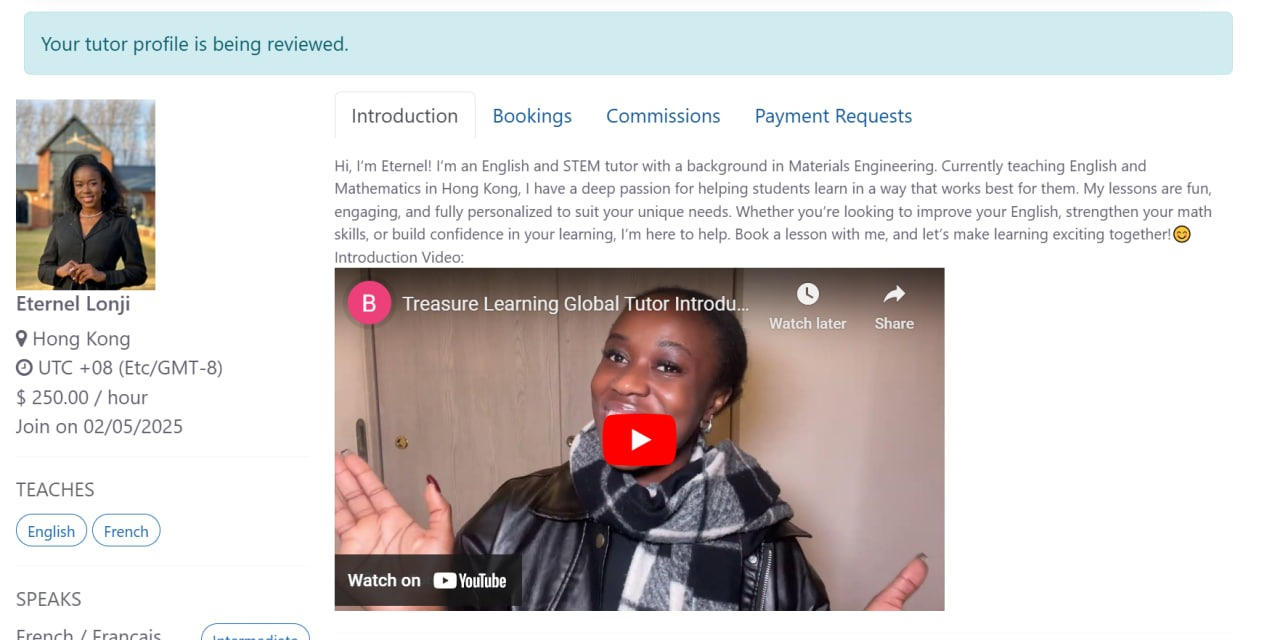Viewport: 1280px width, 640px height.
Task: Click the English language tag
Action: pyautogui.click(x=51, y=531)
